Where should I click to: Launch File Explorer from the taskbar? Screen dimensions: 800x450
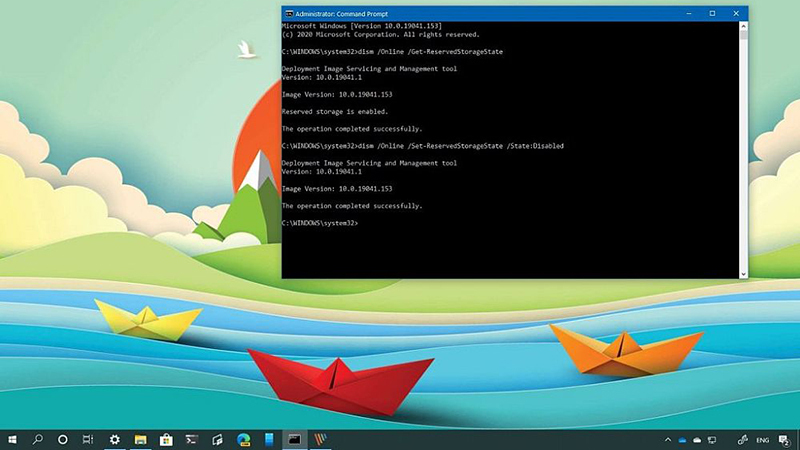pos(141,439)
